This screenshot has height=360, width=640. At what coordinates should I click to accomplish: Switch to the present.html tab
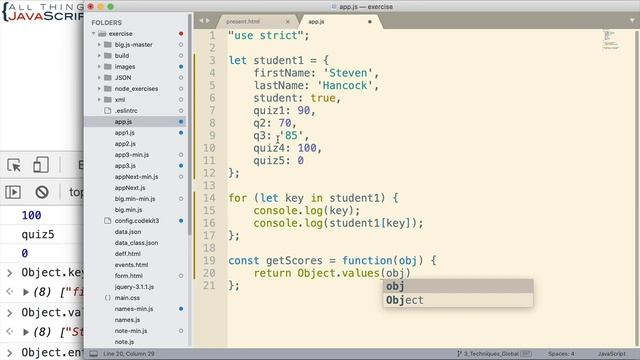(243, 22)
